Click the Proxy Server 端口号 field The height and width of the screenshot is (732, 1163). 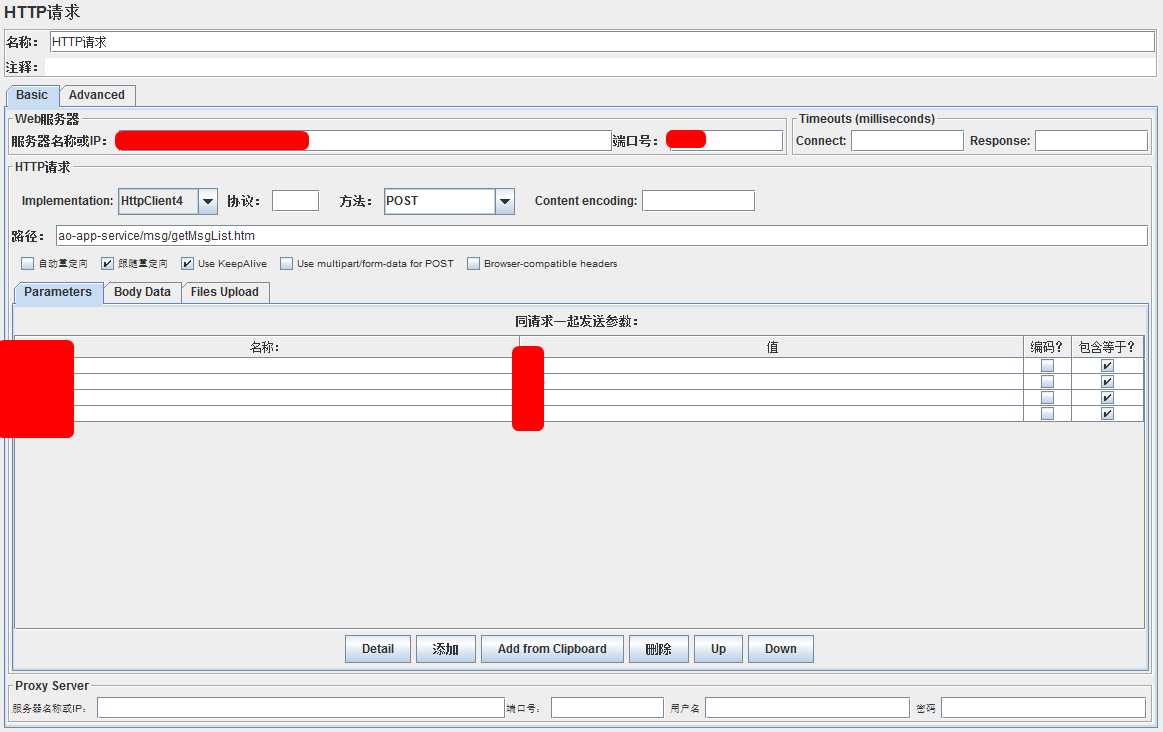[x=607, y=708]
